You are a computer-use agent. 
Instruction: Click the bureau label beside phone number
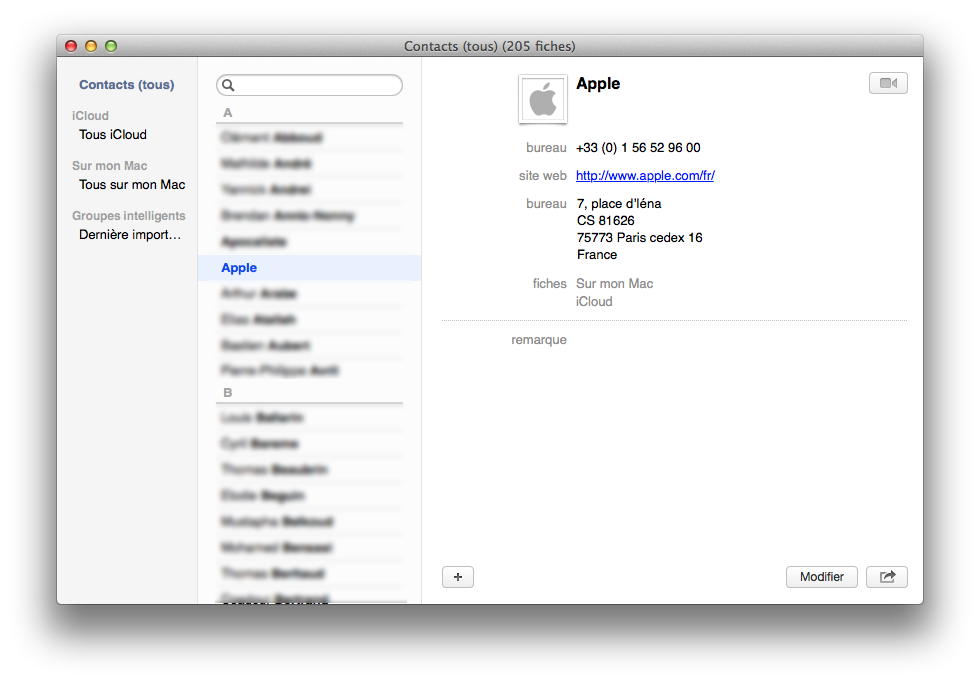click(546, 147)
